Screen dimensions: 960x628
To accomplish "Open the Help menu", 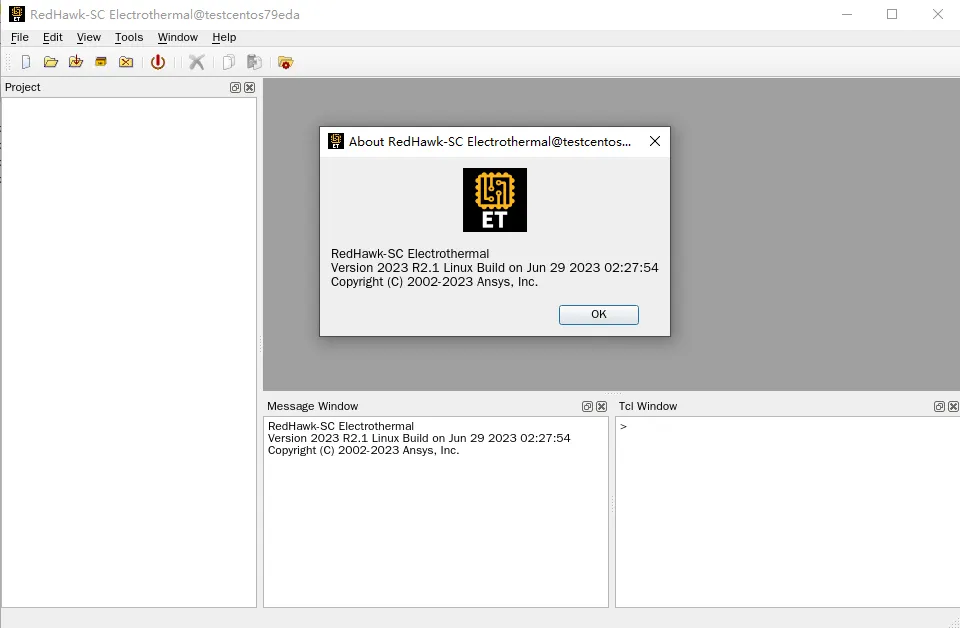I will (x=224, y=37).
